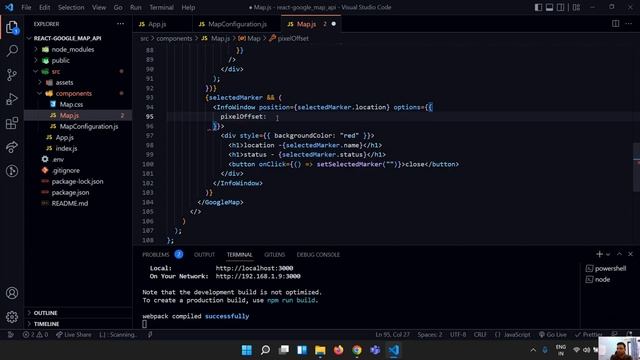The width and height of the screenshot is (640, 360).
Task: Open Map.css in the explorer
Action: (x=71, y=104)
